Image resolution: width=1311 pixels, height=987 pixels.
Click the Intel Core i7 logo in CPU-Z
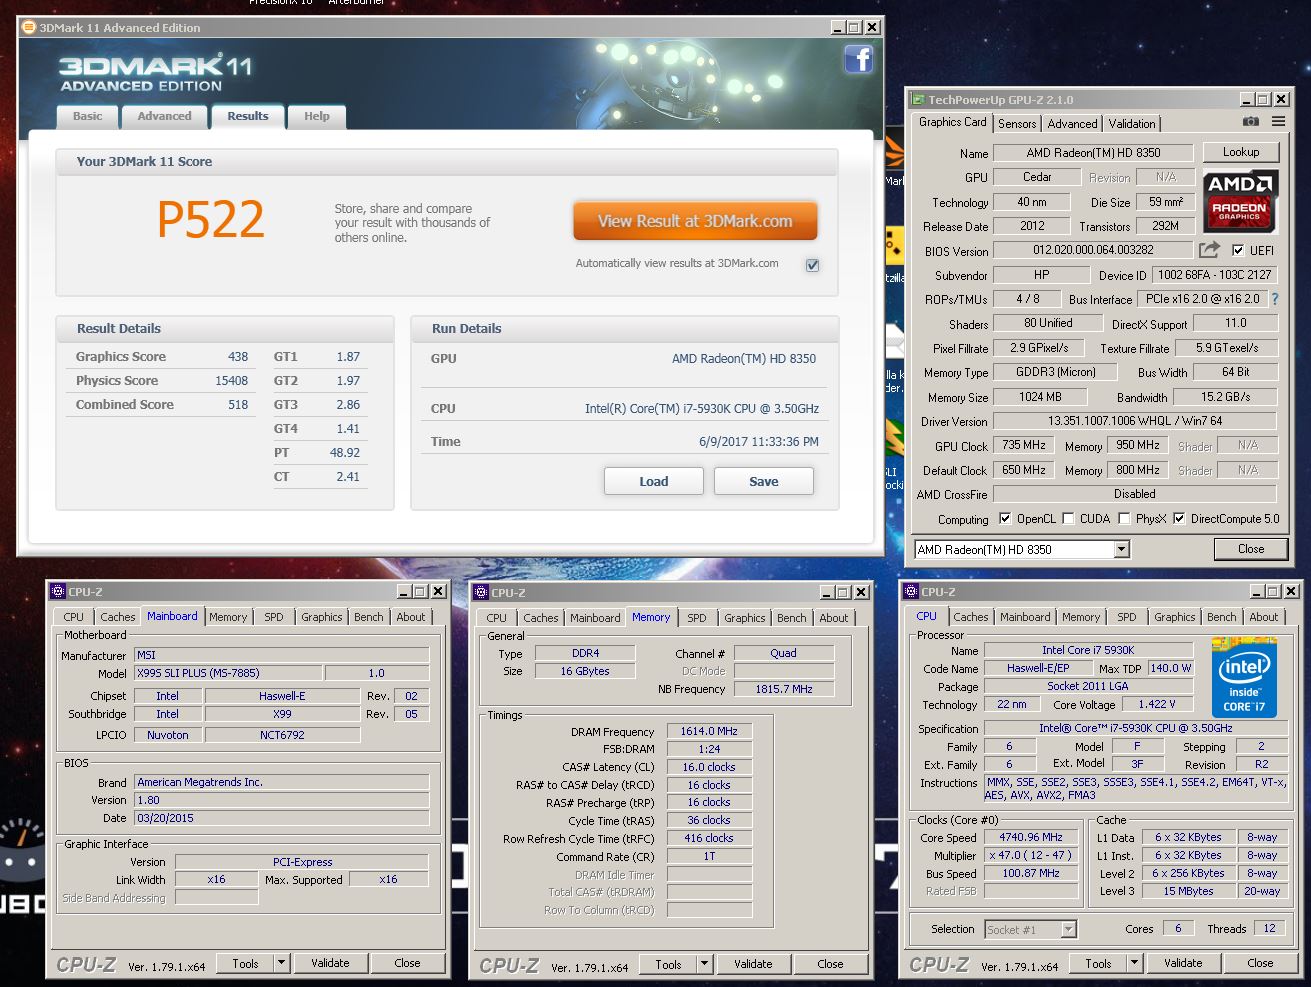point(1245,677)
